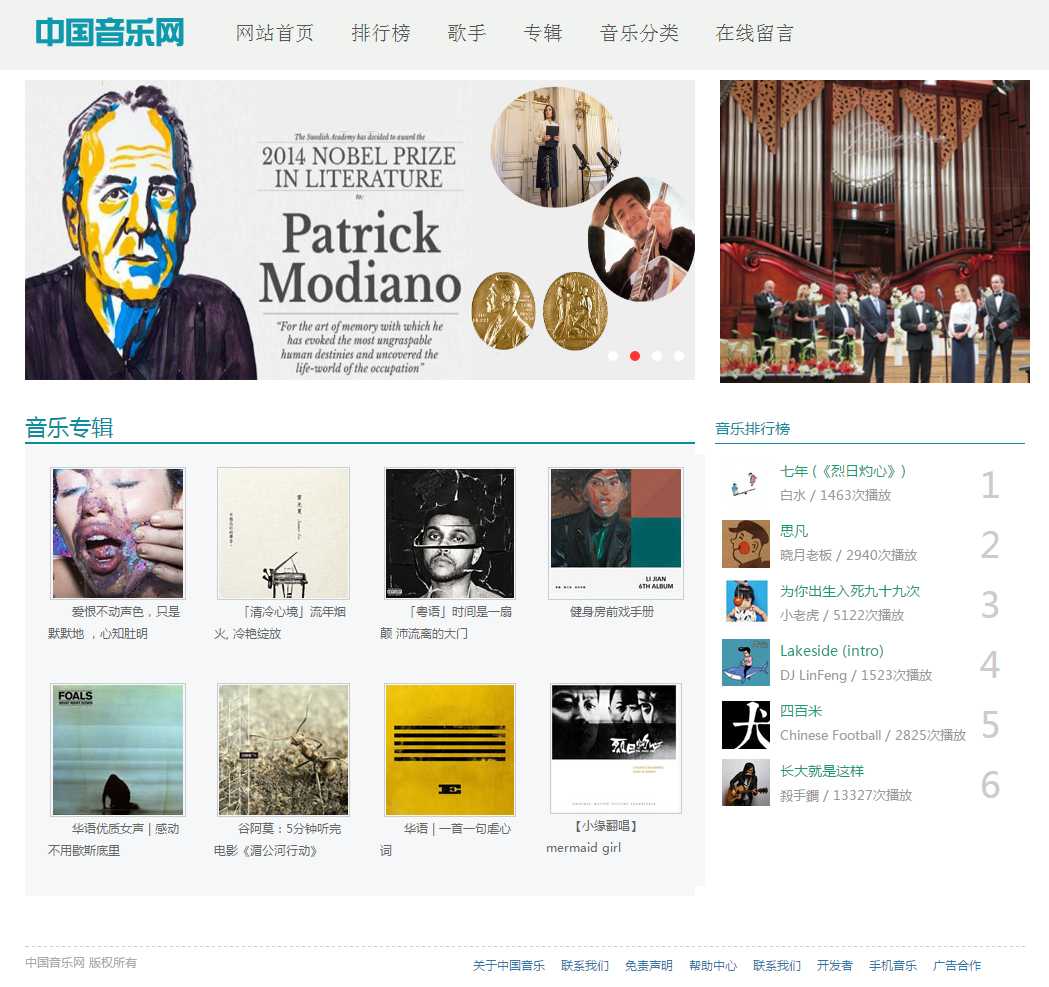Go to the 歌手 navigation item

467,33
